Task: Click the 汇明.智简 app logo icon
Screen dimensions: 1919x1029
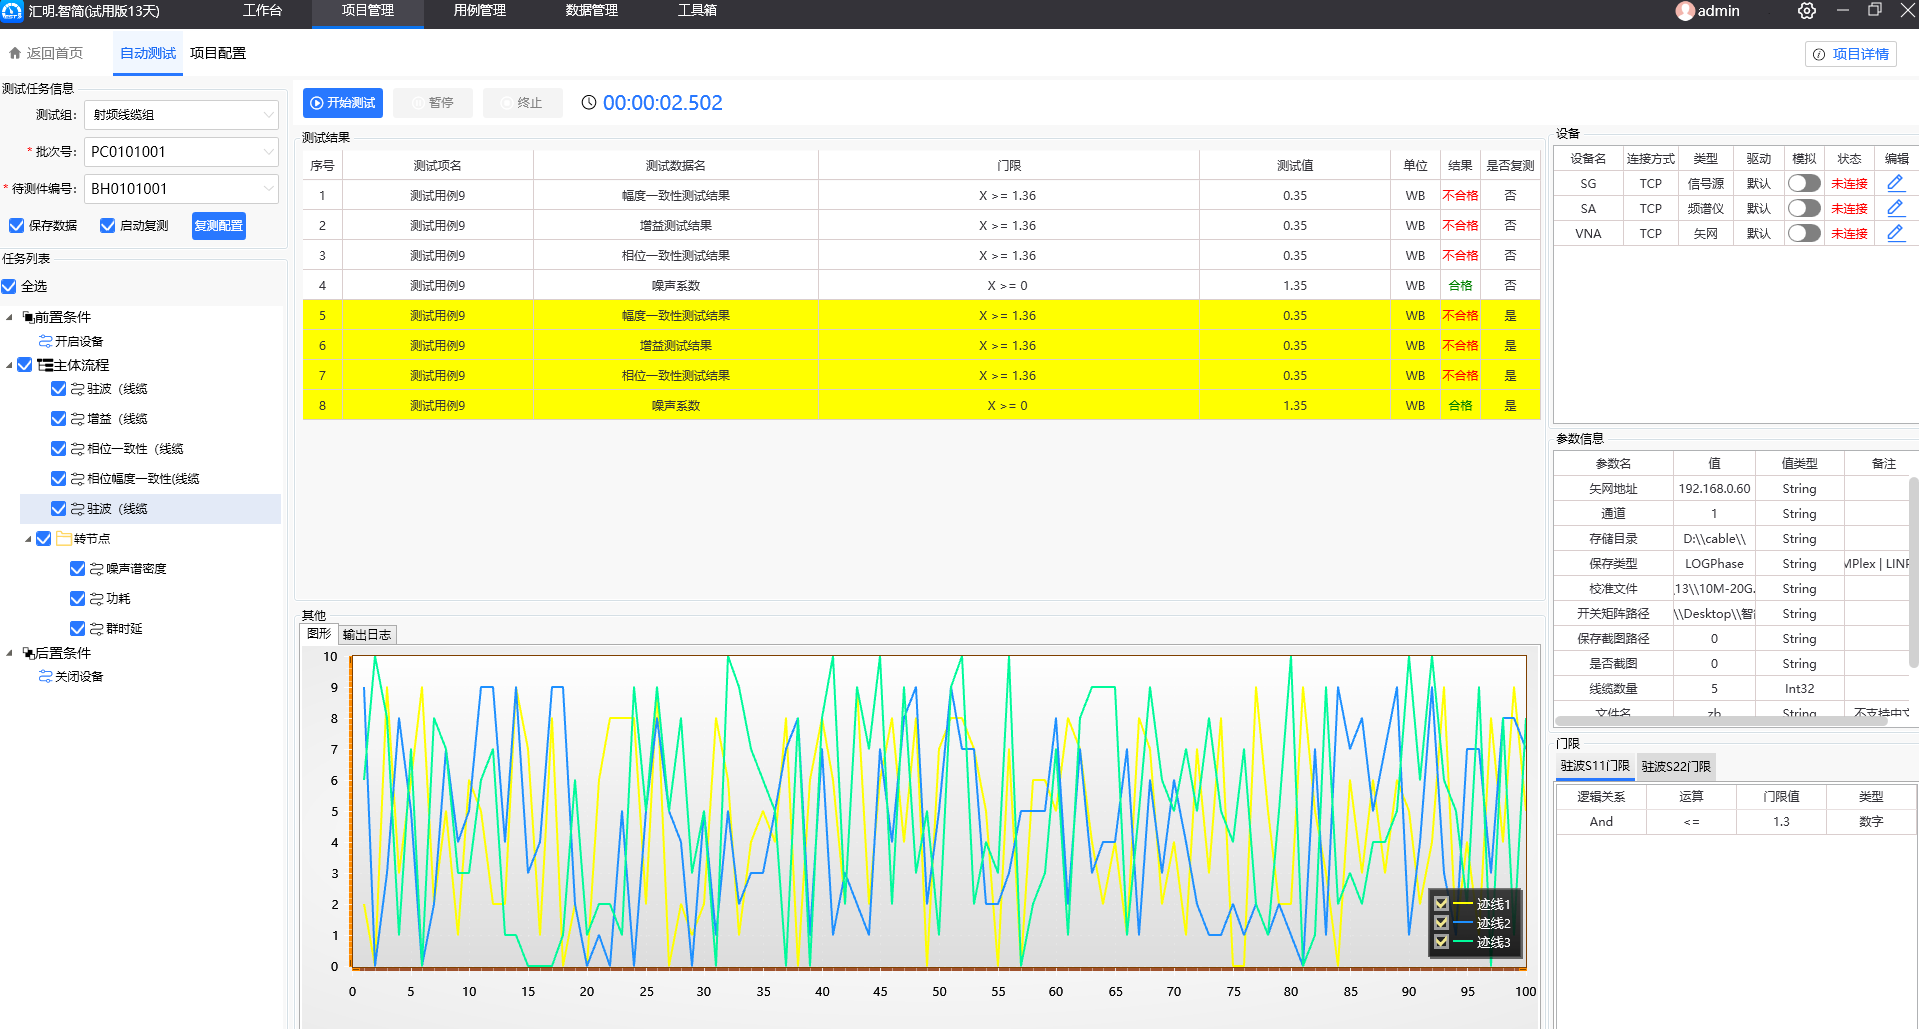Action: pyautogui.click(x=12, y=11)
